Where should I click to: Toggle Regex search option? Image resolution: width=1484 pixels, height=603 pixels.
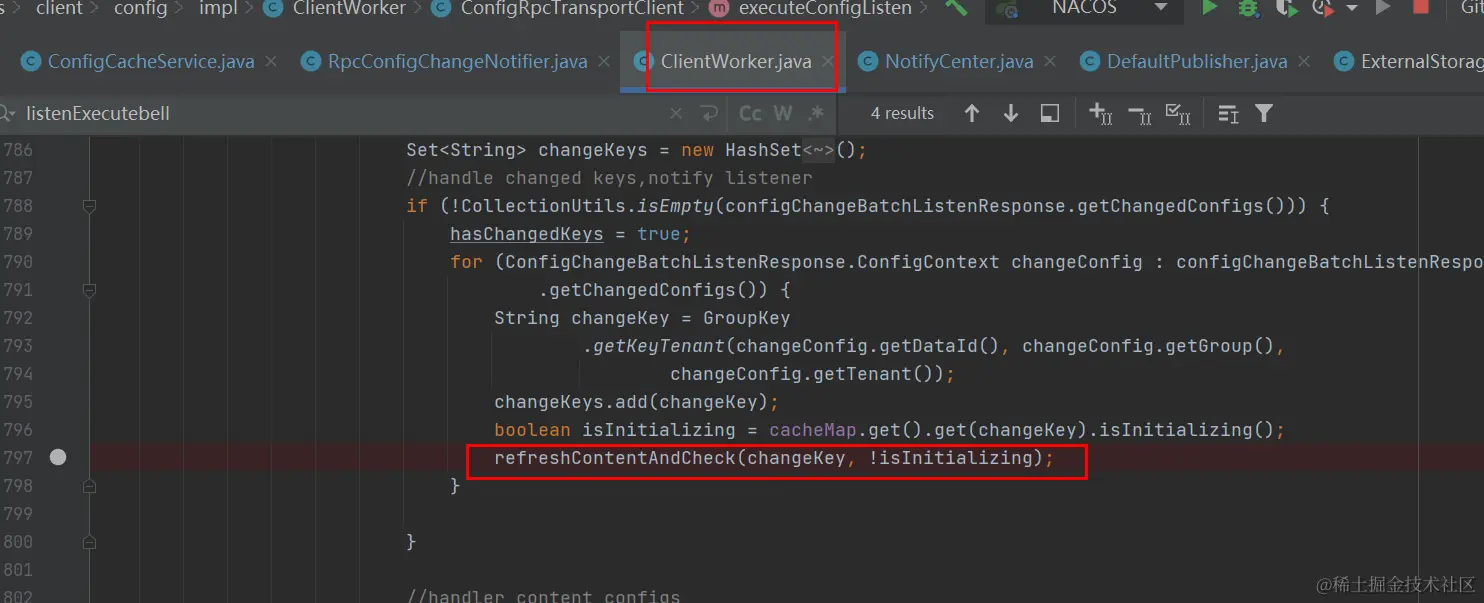(x=817, y=113)
